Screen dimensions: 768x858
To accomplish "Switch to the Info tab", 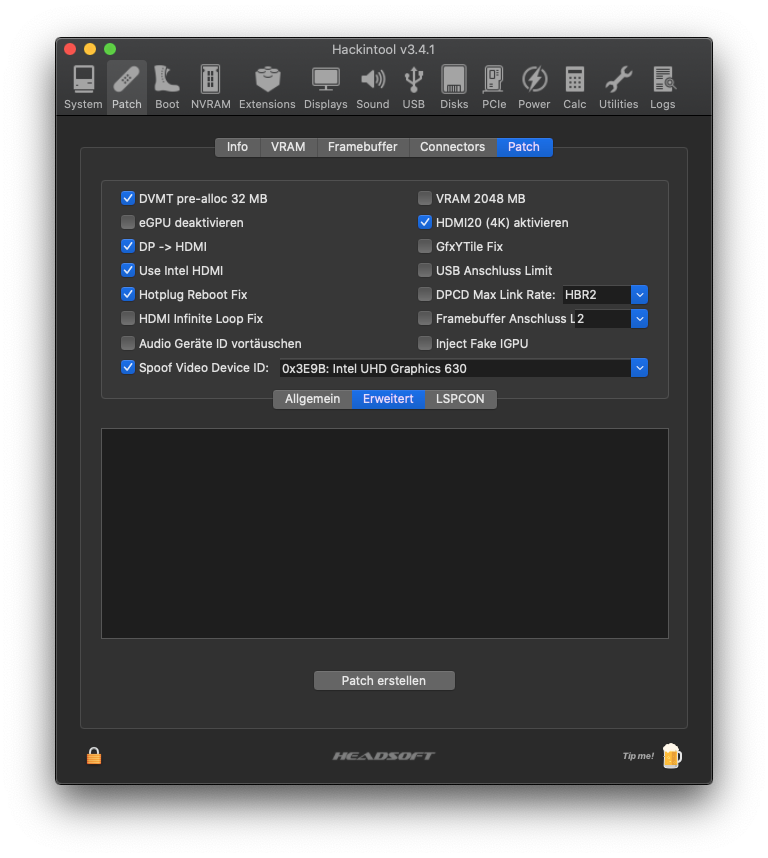I will [x=237, y=147].
